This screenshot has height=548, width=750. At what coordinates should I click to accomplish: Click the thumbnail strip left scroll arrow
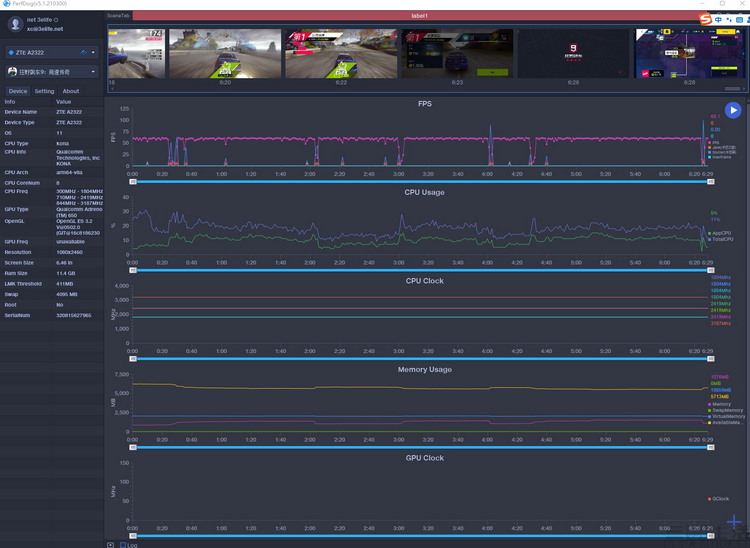(x=112, y=88)
